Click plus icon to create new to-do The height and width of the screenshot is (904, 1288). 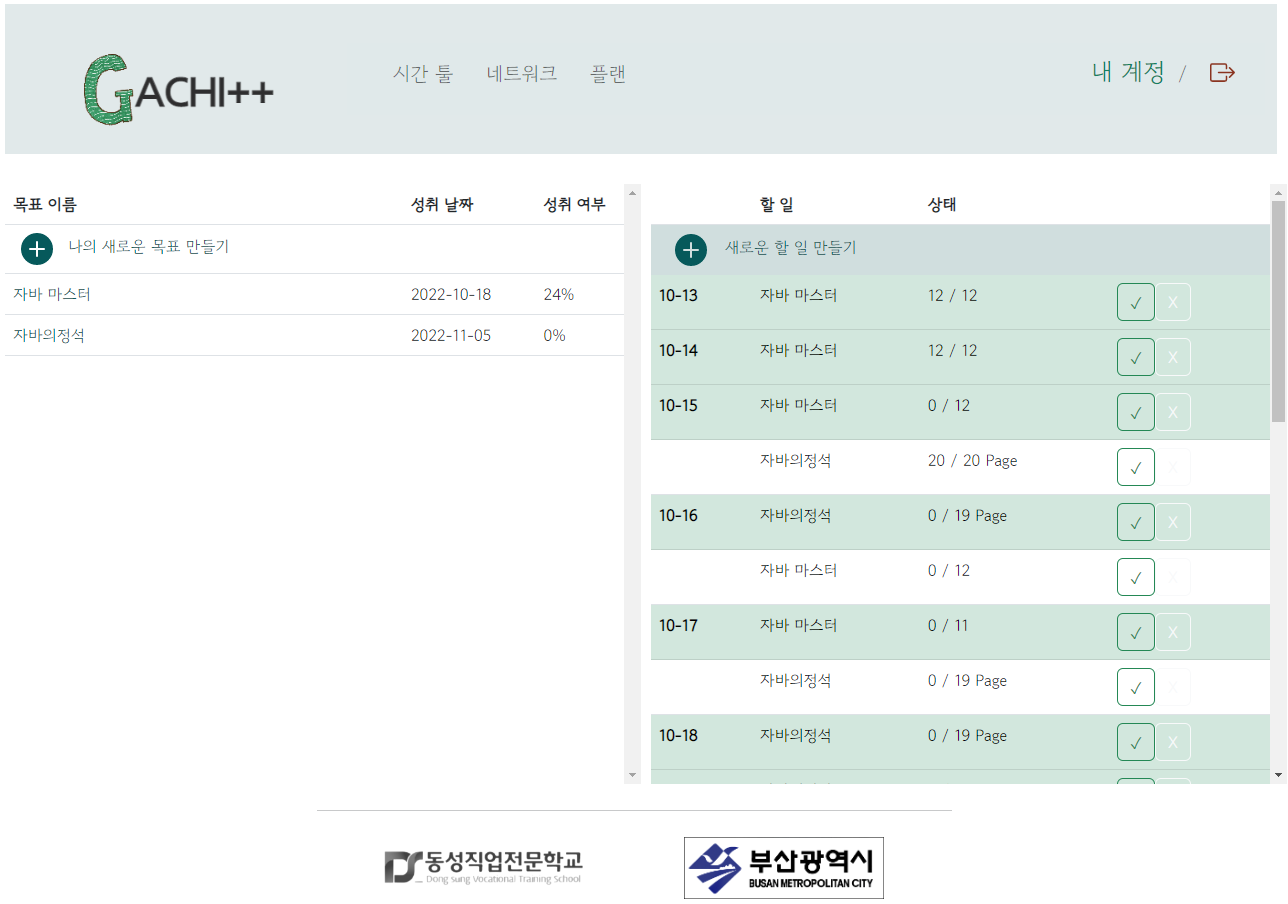click(691, 249)
